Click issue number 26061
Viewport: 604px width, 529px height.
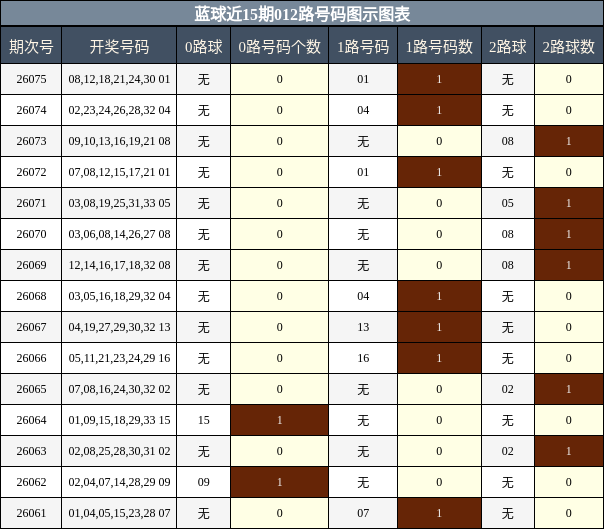[x=31, y=513]
